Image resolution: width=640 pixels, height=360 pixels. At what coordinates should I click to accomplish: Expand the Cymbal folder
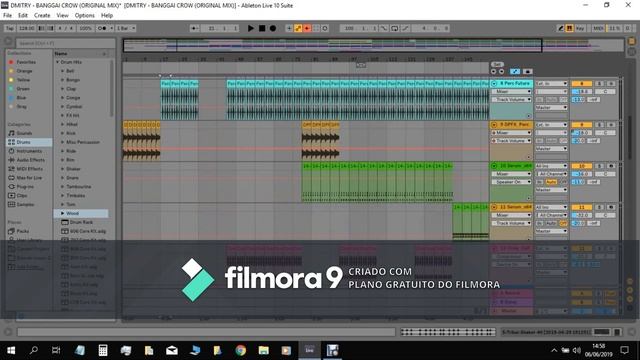62,107
